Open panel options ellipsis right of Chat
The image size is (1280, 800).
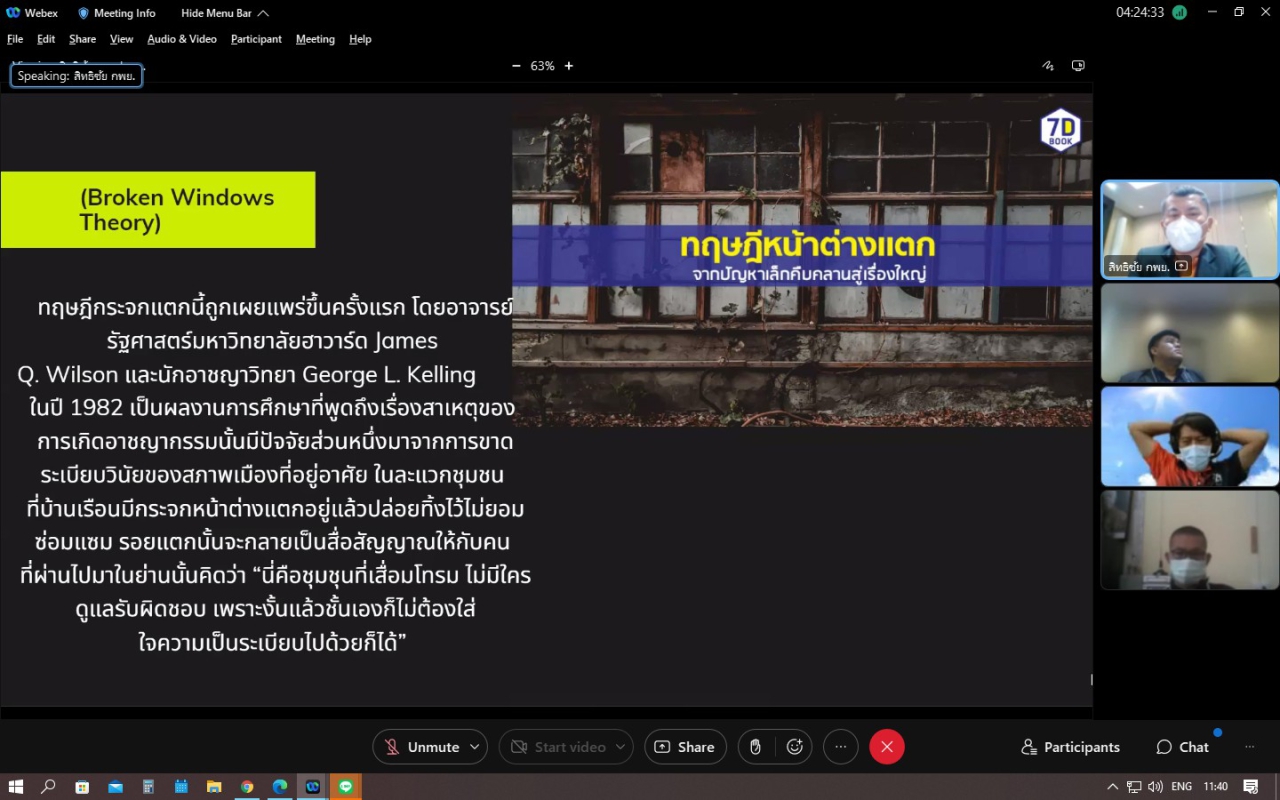click(x=1249, y=747)
